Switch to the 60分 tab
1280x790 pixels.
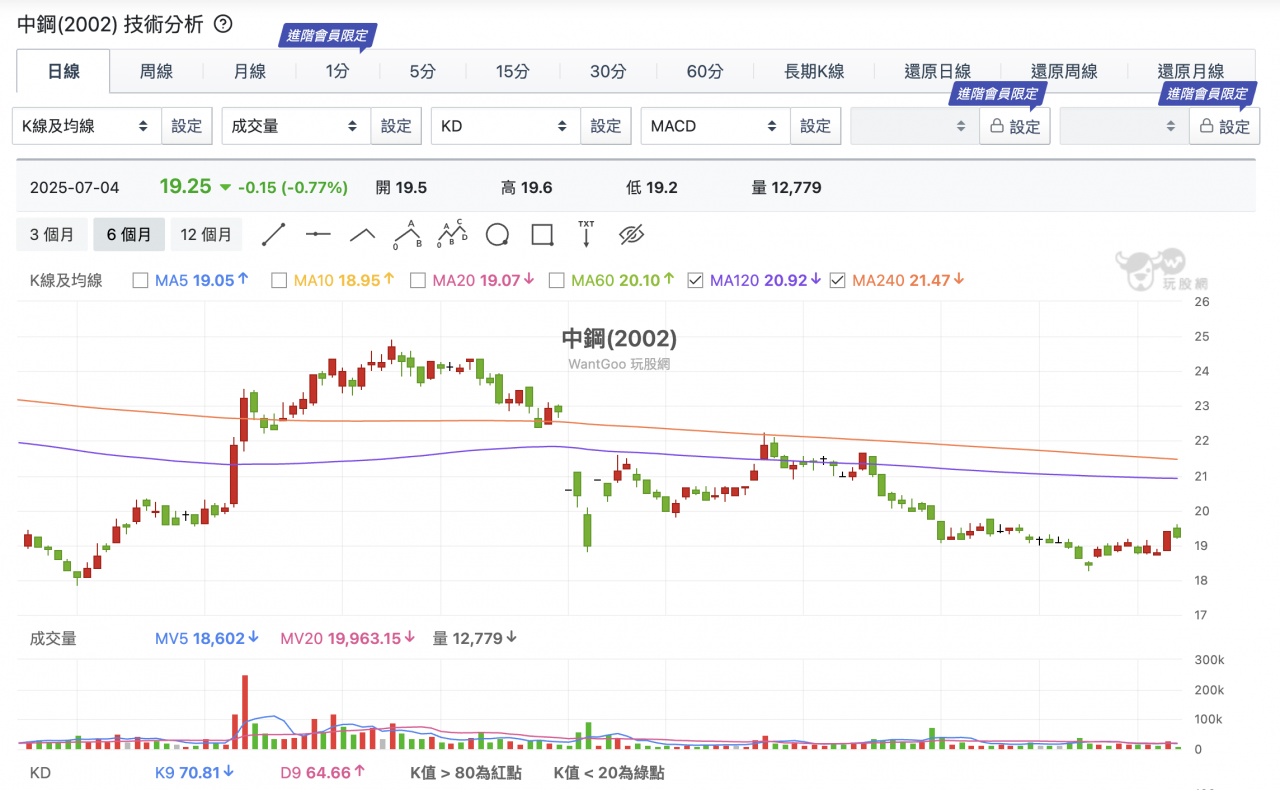(705, 71)
